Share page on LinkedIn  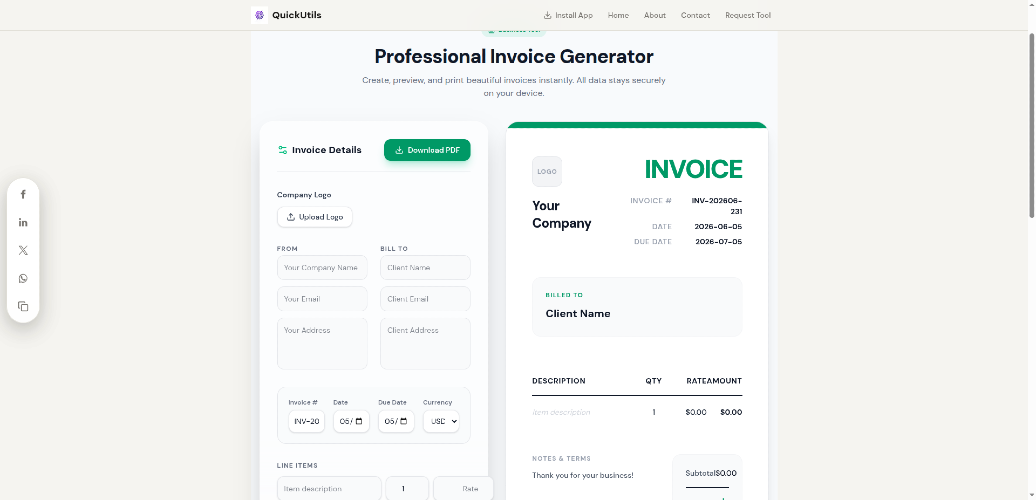(23, 223)
